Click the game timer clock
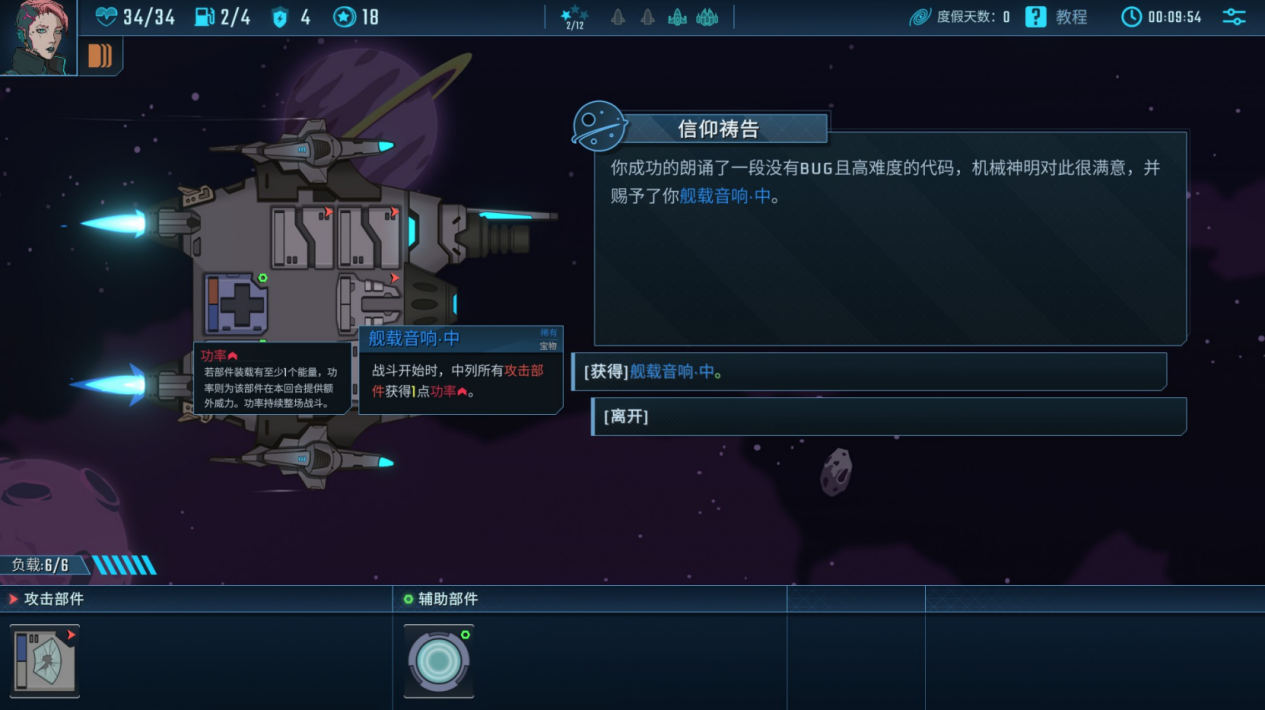The height and width of the screenshot is (710, 1265). click(1161, 17)
